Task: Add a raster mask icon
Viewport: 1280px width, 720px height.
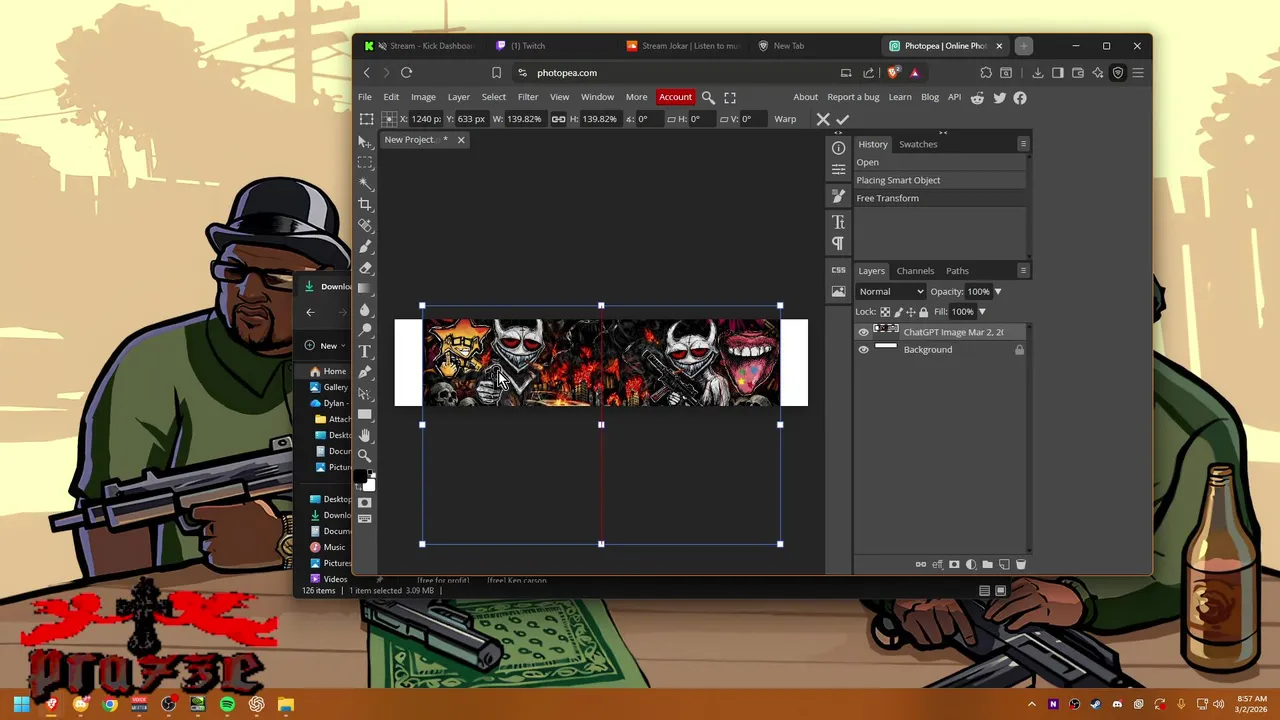Action: pyautogui.click(x=954, y=564)
